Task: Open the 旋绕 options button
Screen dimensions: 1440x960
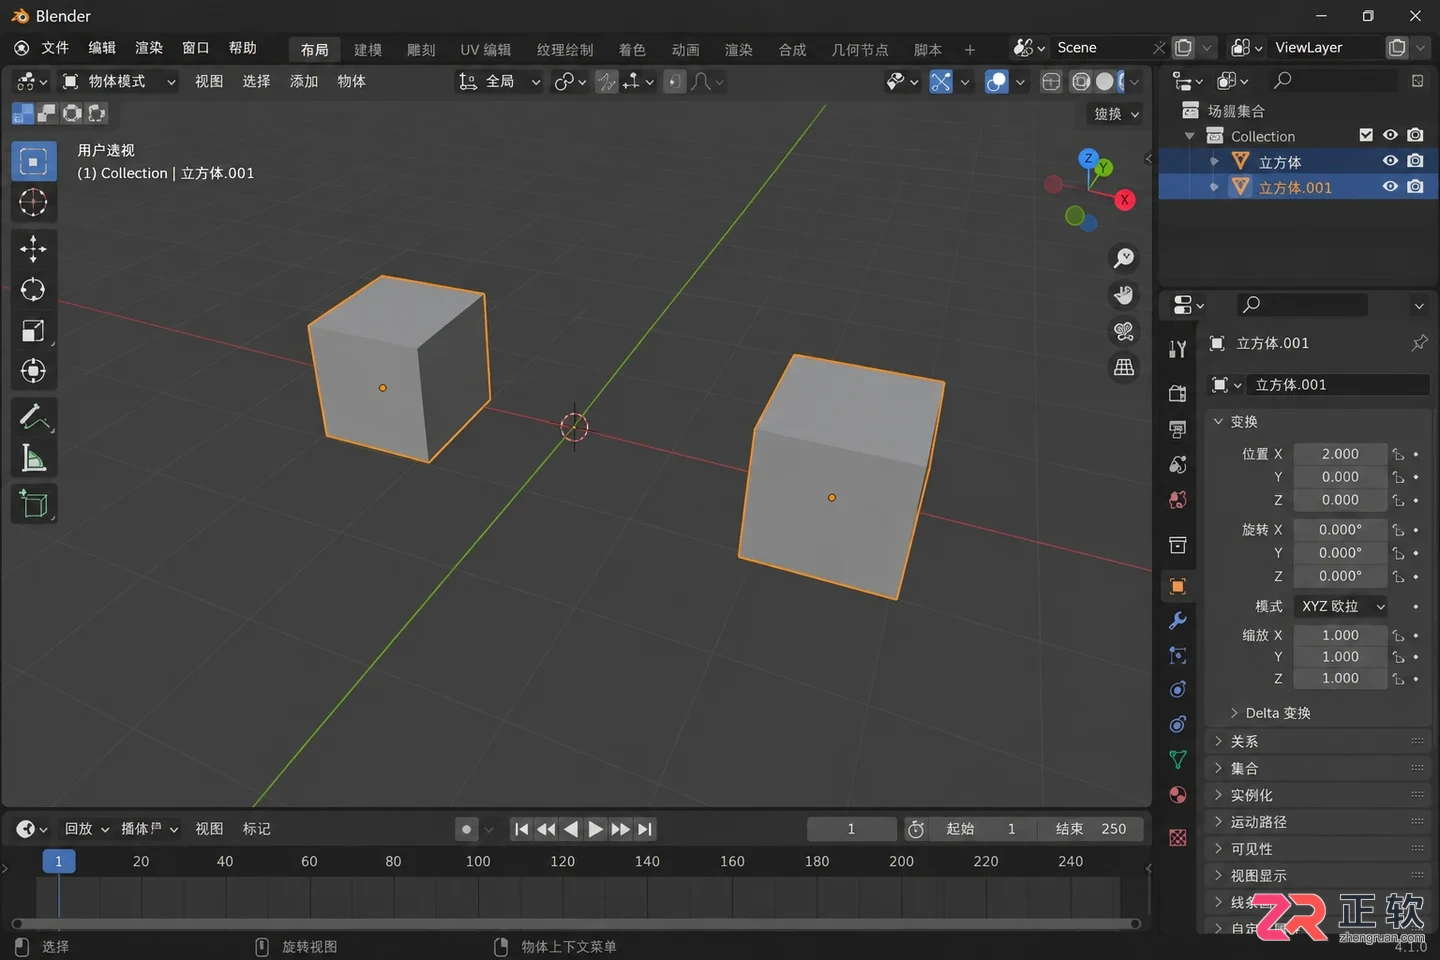Action: pyautogui.click(x=1114, y=114)
